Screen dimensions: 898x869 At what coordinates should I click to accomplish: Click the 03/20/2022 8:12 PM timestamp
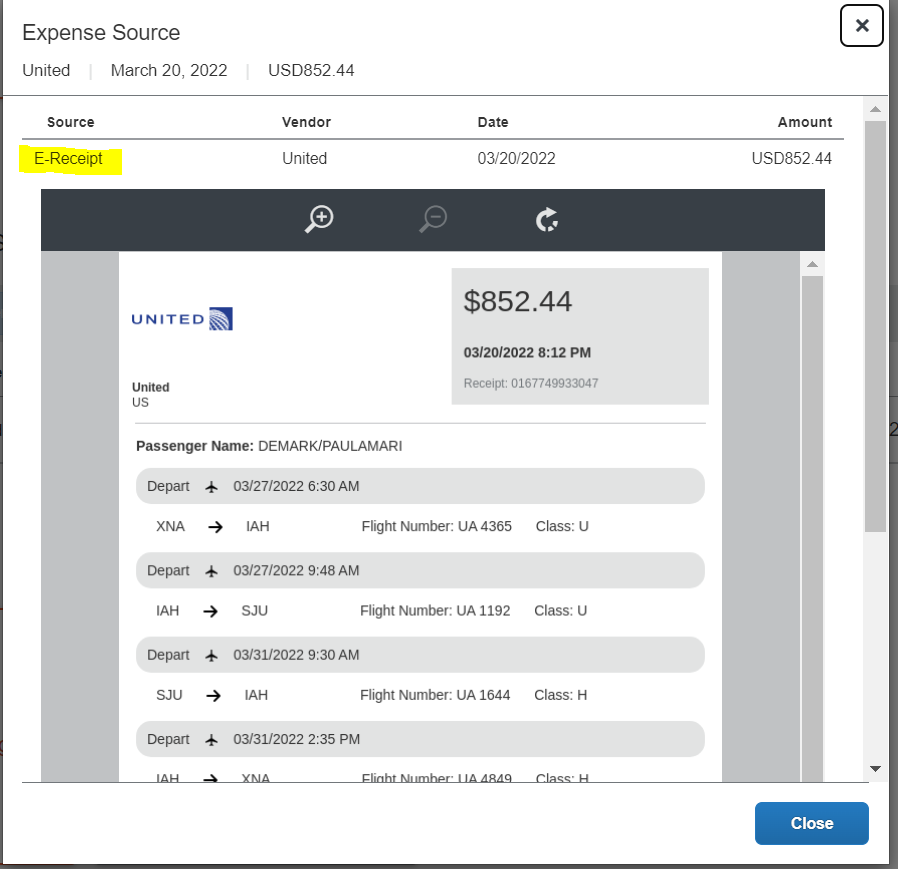click(x=527, y=352)
